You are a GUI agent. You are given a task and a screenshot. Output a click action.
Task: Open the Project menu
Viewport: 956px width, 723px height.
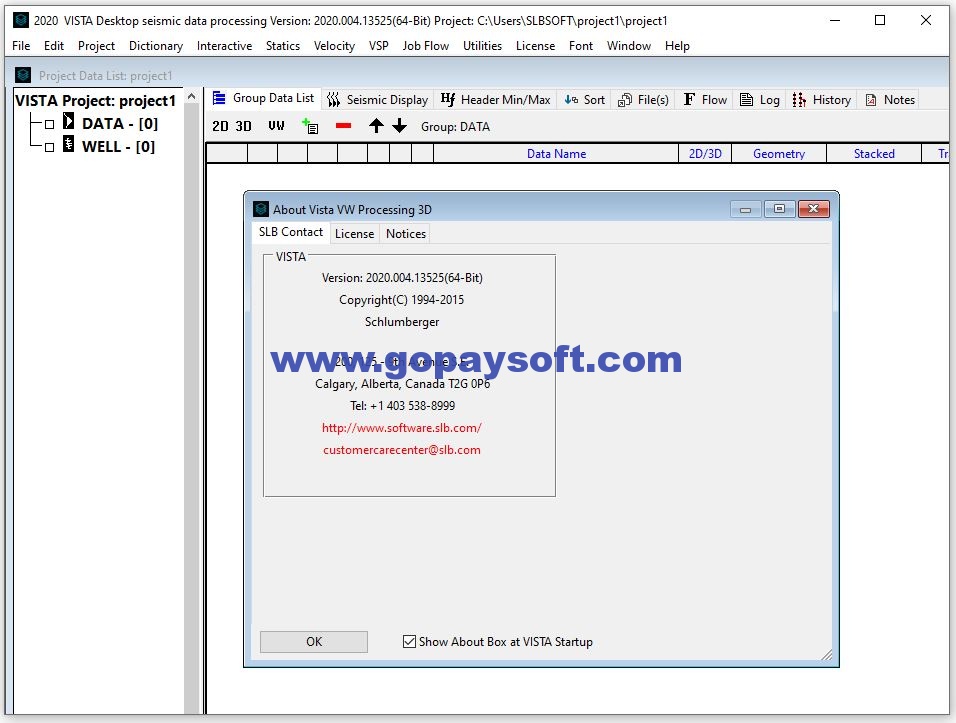pyautogui.click(x=96, y=46)
